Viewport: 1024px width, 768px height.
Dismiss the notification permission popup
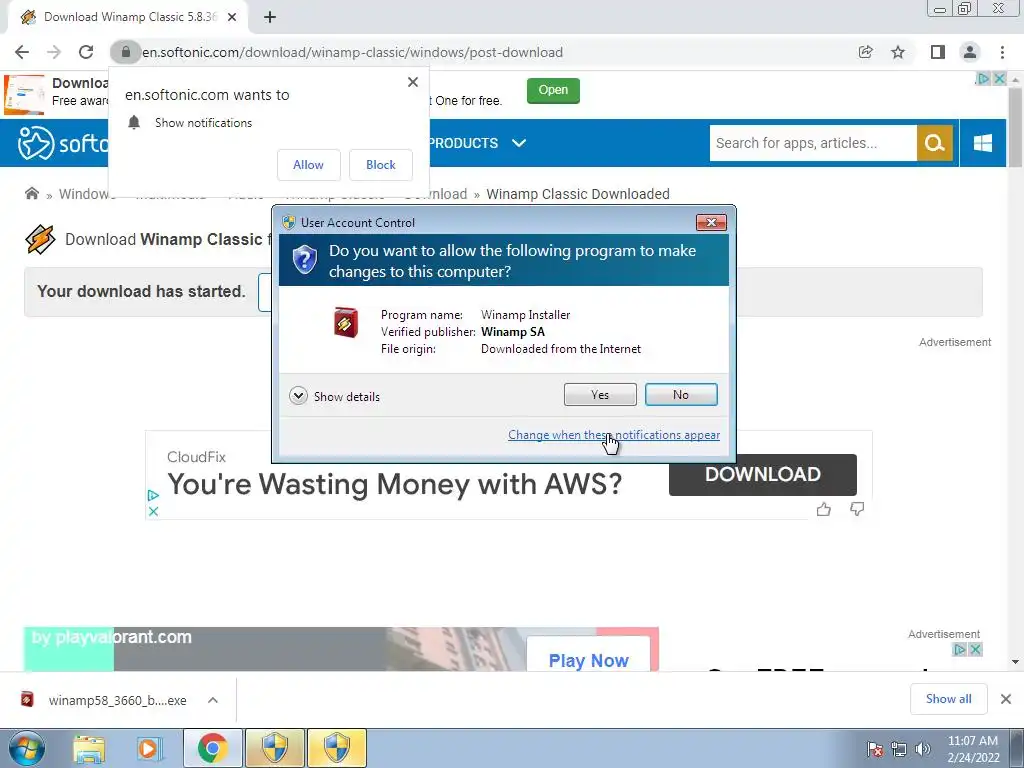pyautogui.click(x=413, y=82)
